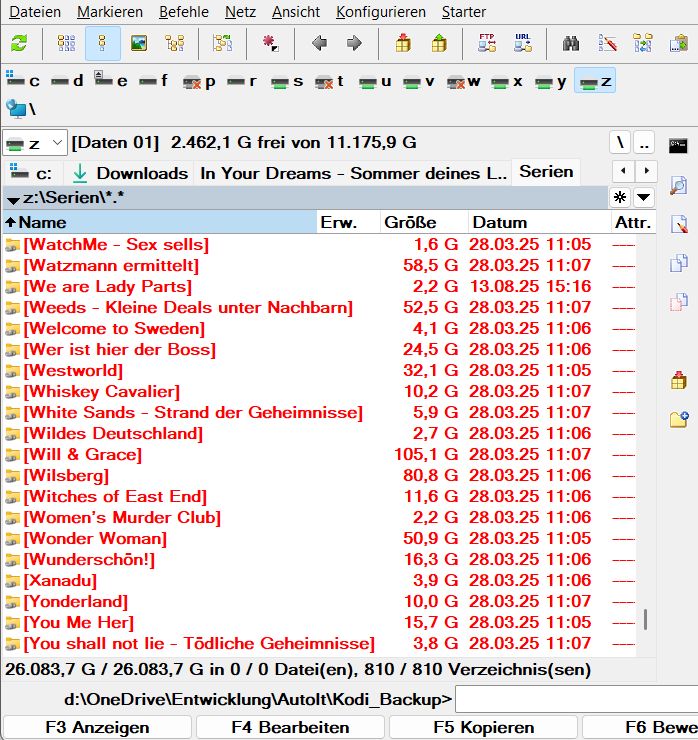Enable thumbnail view with the picture icon
698x740 pixels.
point(139,44)
